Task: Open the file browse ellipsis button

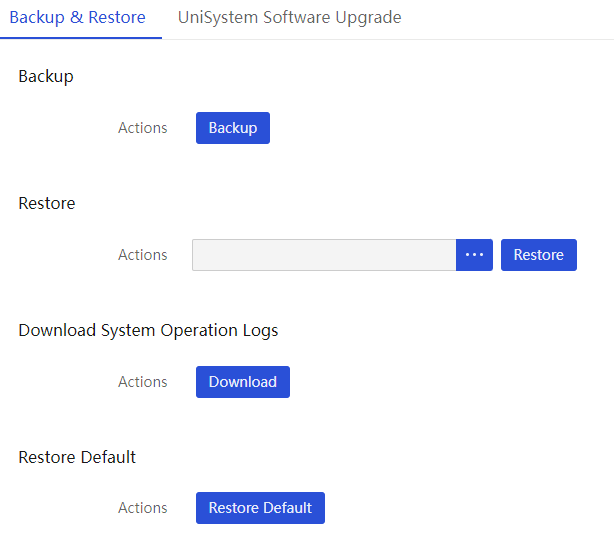Action: [474, 255]
